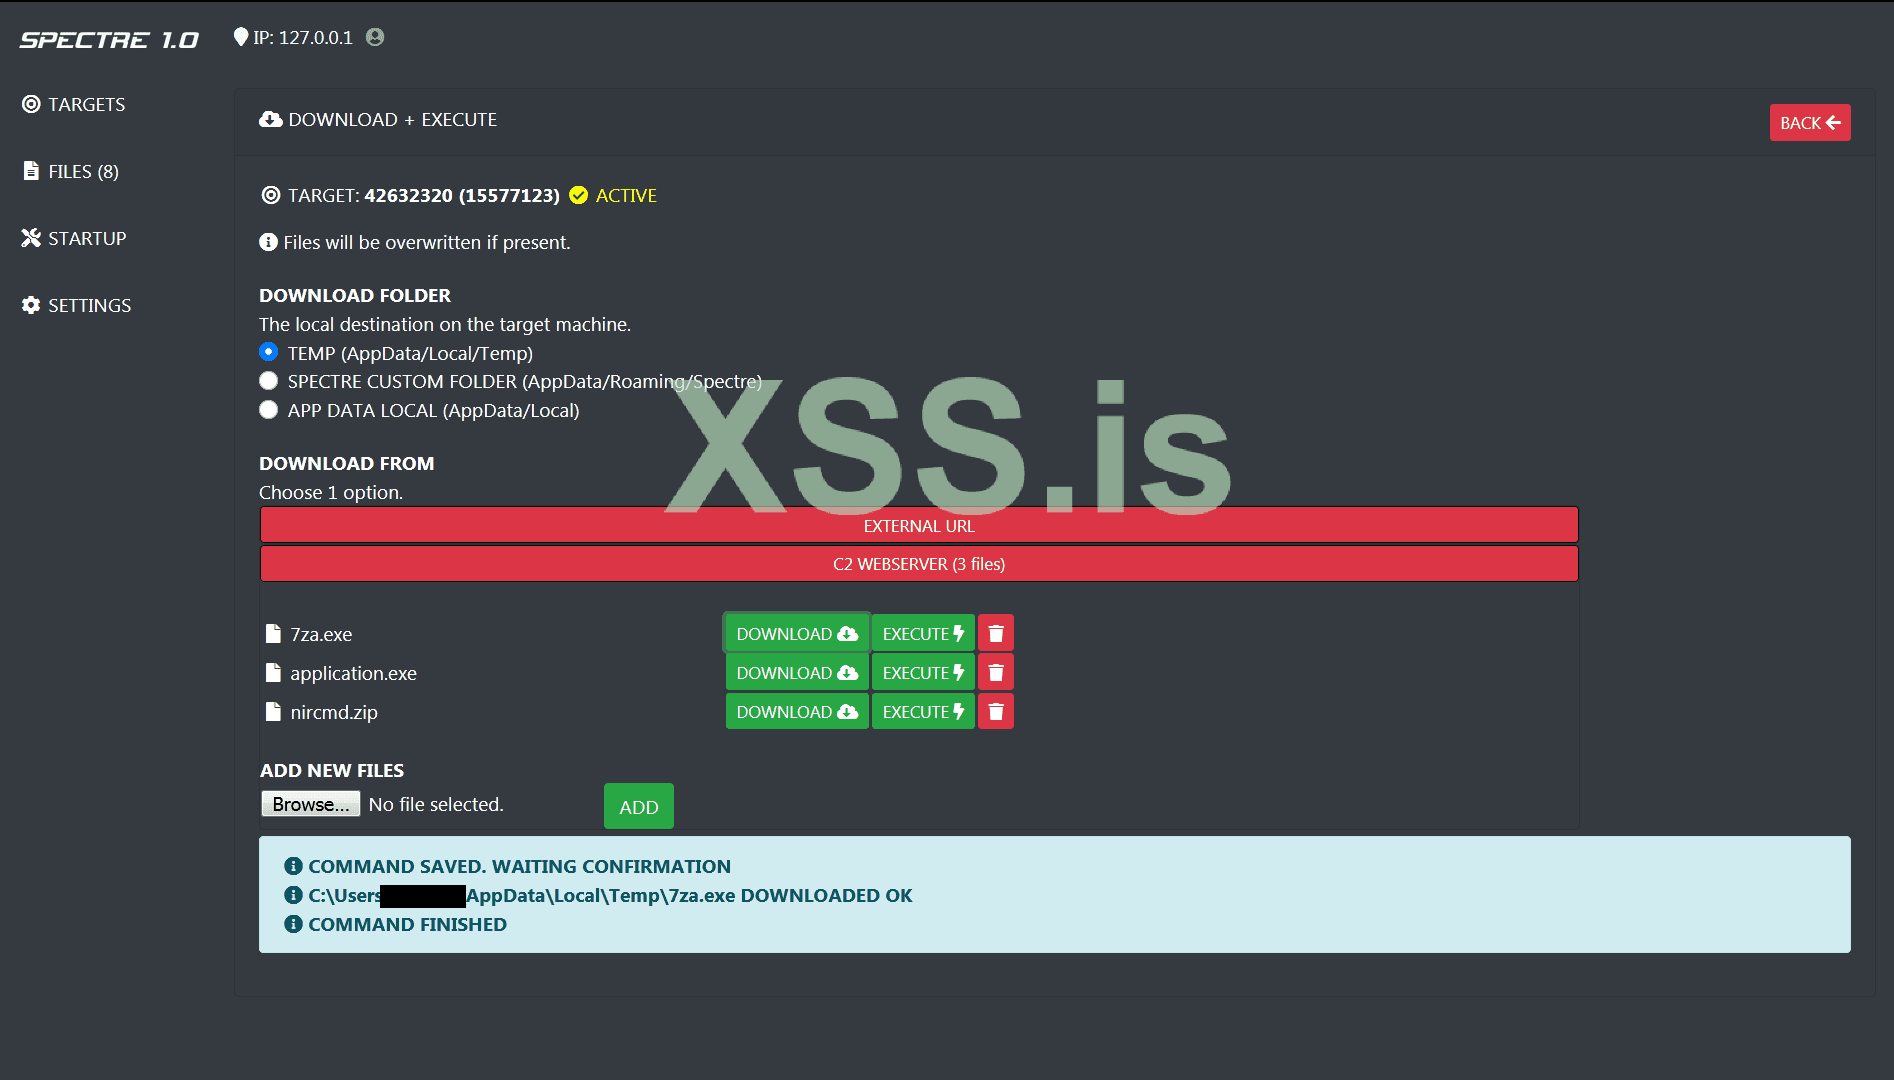Go to Files (8) in the sidebar
1894x1080 pixels.
click(70, 171)
